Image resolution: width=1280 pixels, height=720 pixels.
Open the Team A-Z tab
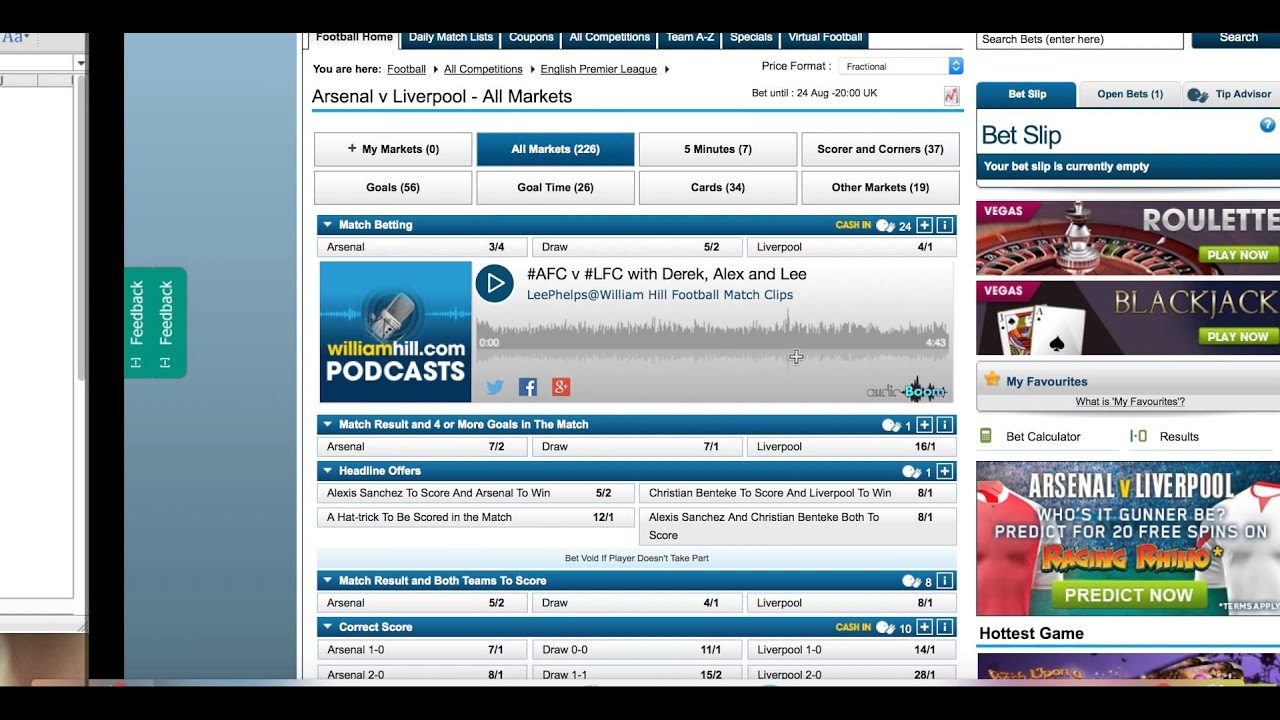pyautogui.click(x=690, y=37)
